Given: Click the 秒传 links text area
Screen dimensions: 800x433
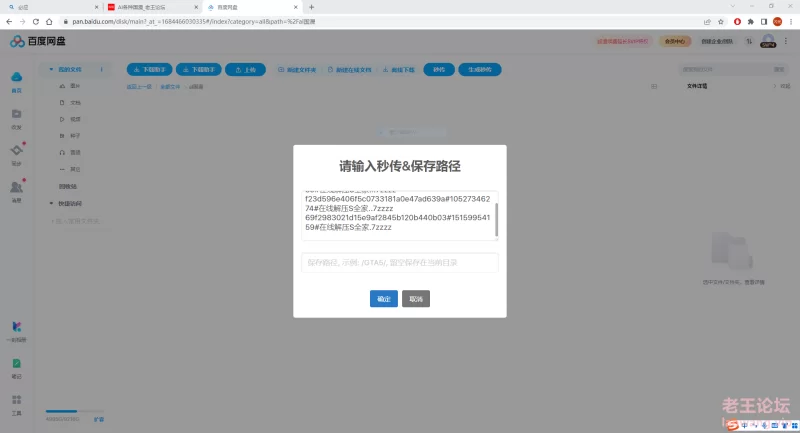Looking at the screenshot, I should (399, 216).
